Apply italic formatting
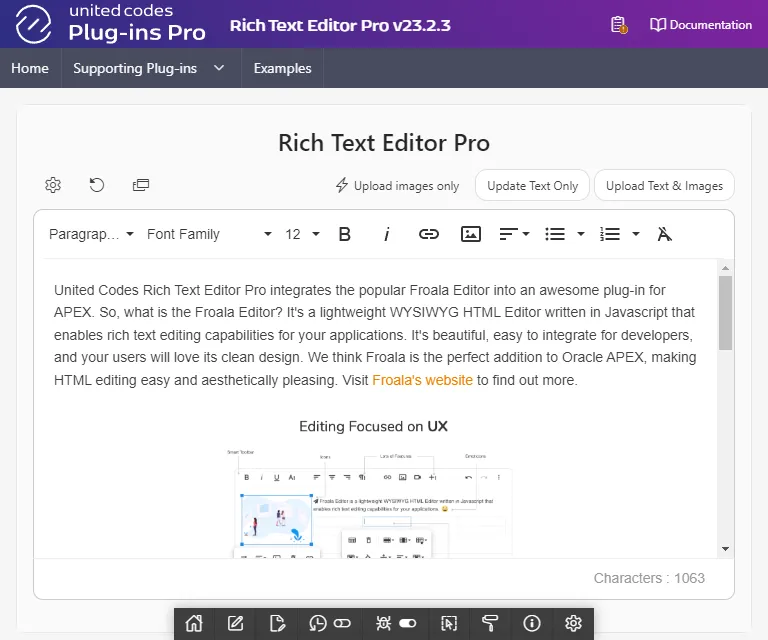 click(387, 234)
